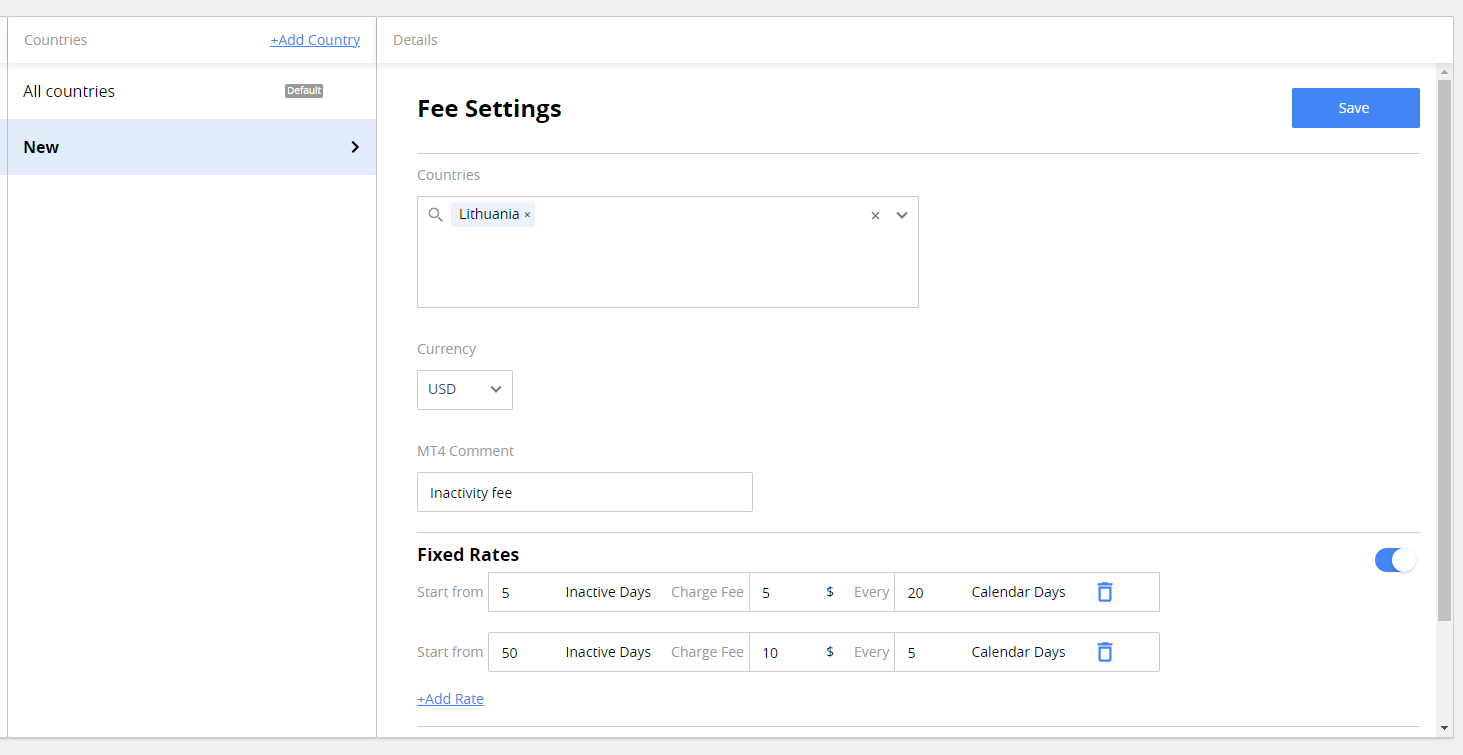This screenshot has width=1463, height=755.
Task: Open the Countries selector dropdown arrow
Action: pyautogui.click(x=902, y=215)
